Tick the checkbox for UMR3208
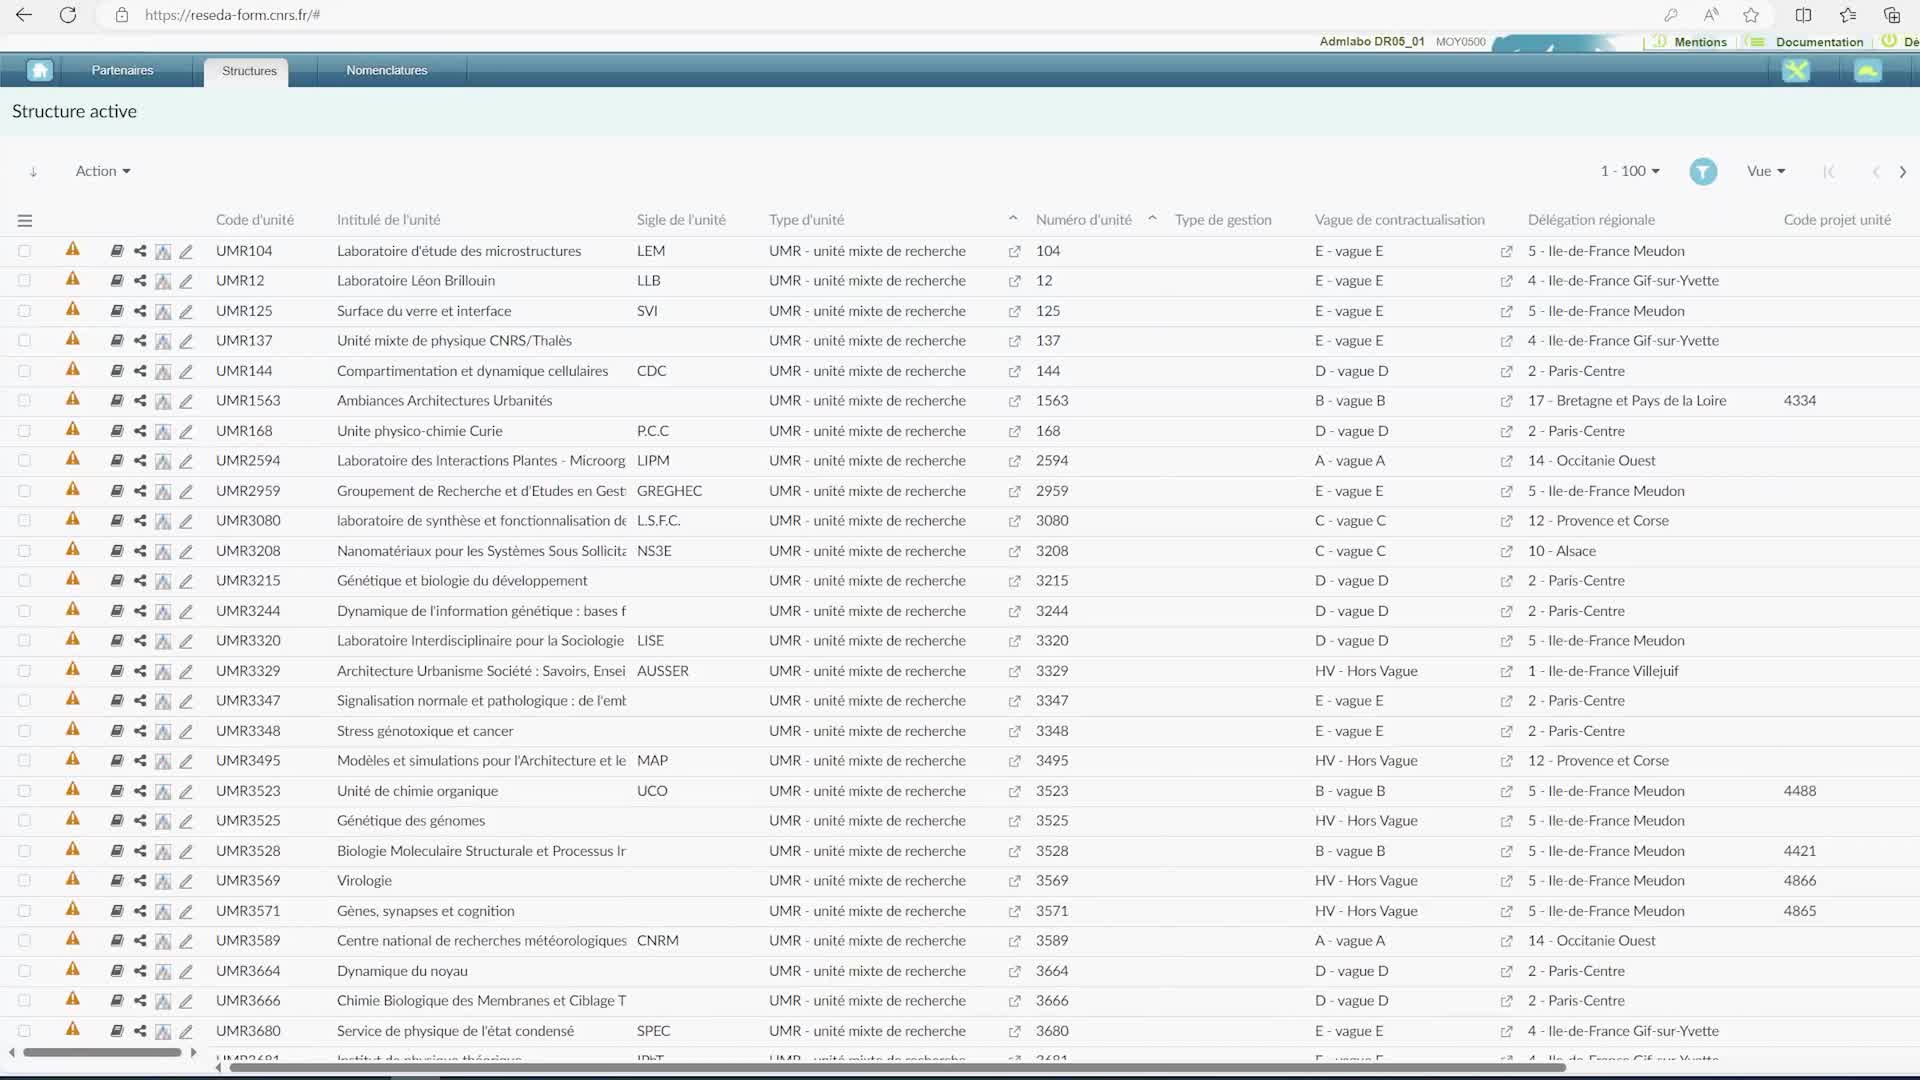The height and width of the screenshot is (1080, 1920). tap(24, 551)
